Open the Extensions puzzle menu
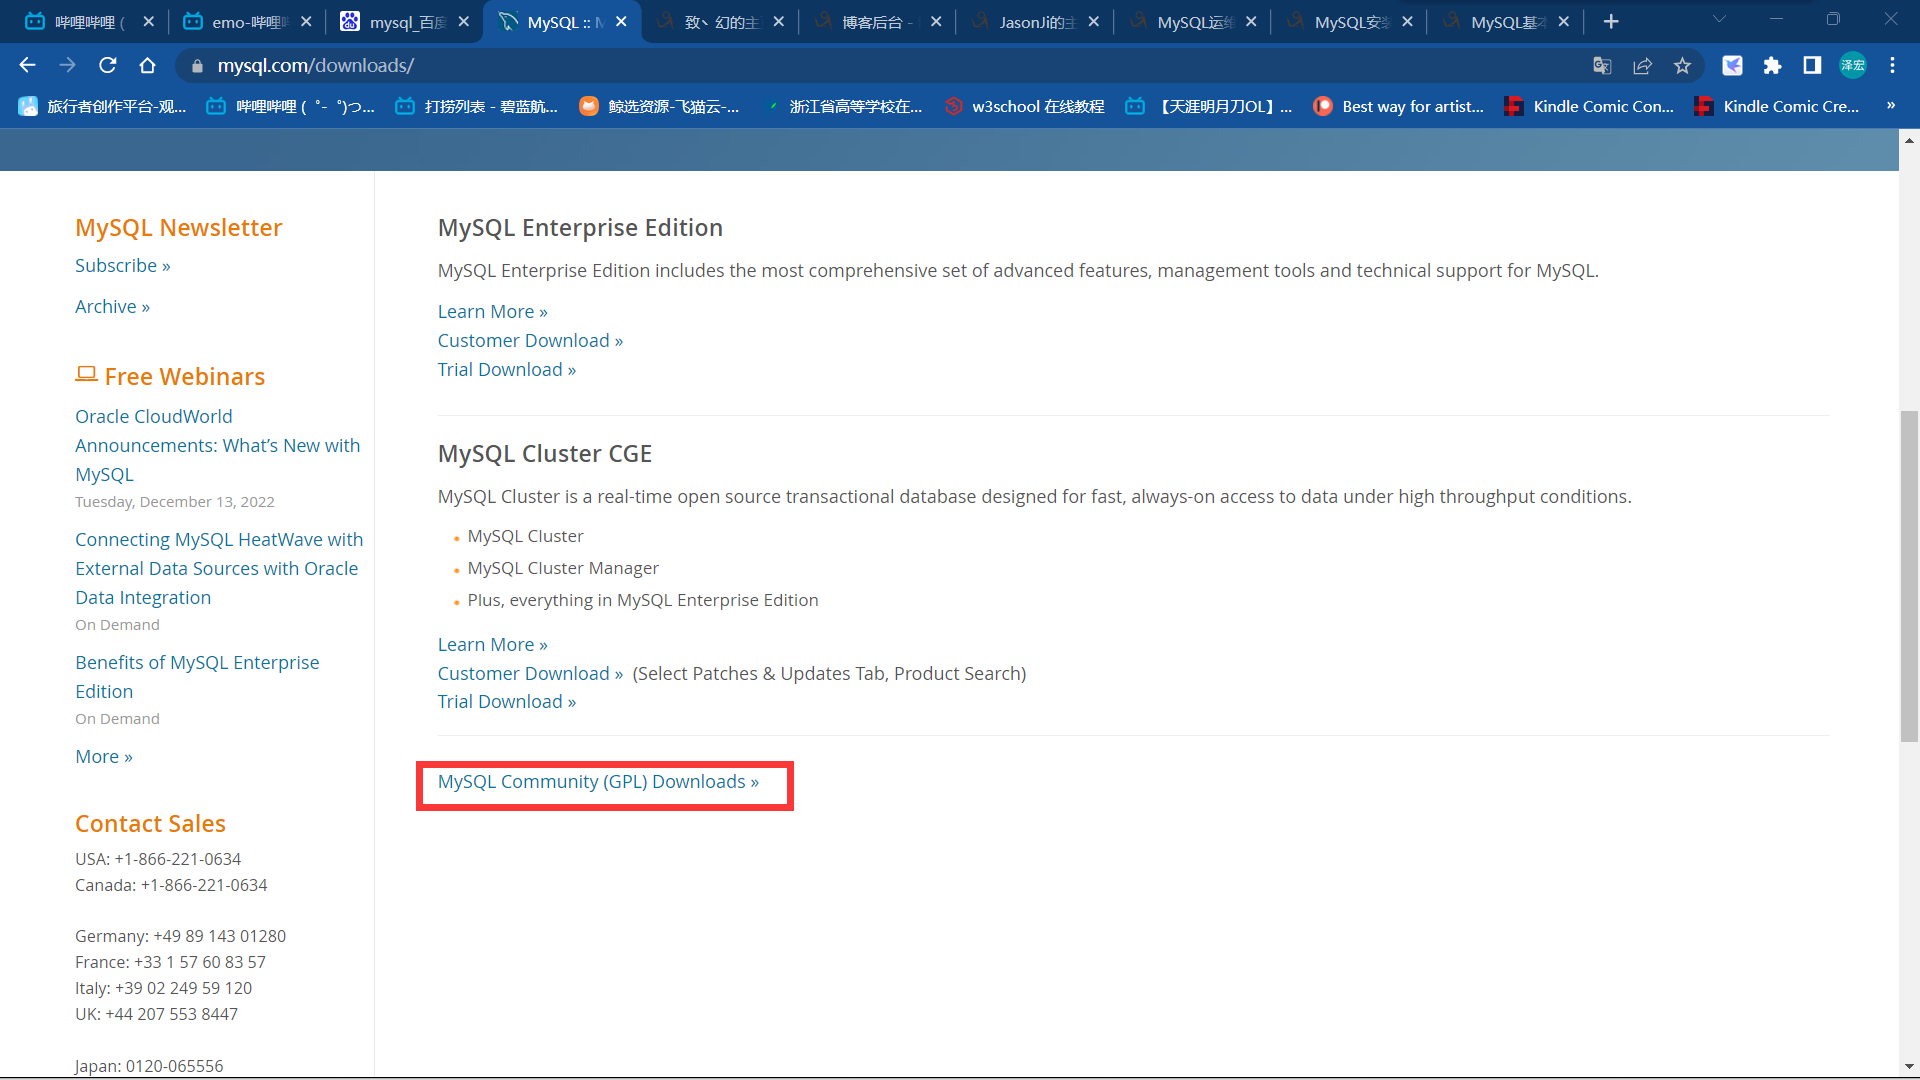This screenshot has height=1080, width=1920. pos(1772,65)
